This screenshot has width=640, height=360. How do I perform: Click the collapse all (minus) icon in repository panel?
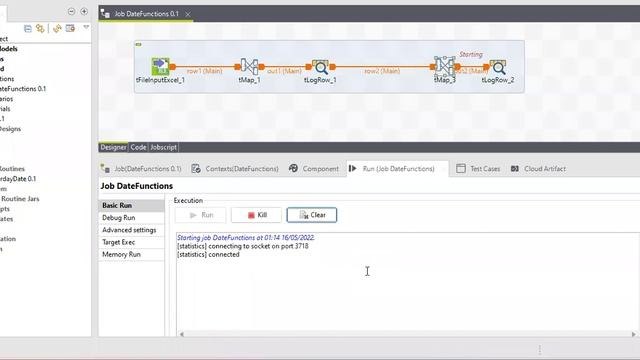click(71, 11)
